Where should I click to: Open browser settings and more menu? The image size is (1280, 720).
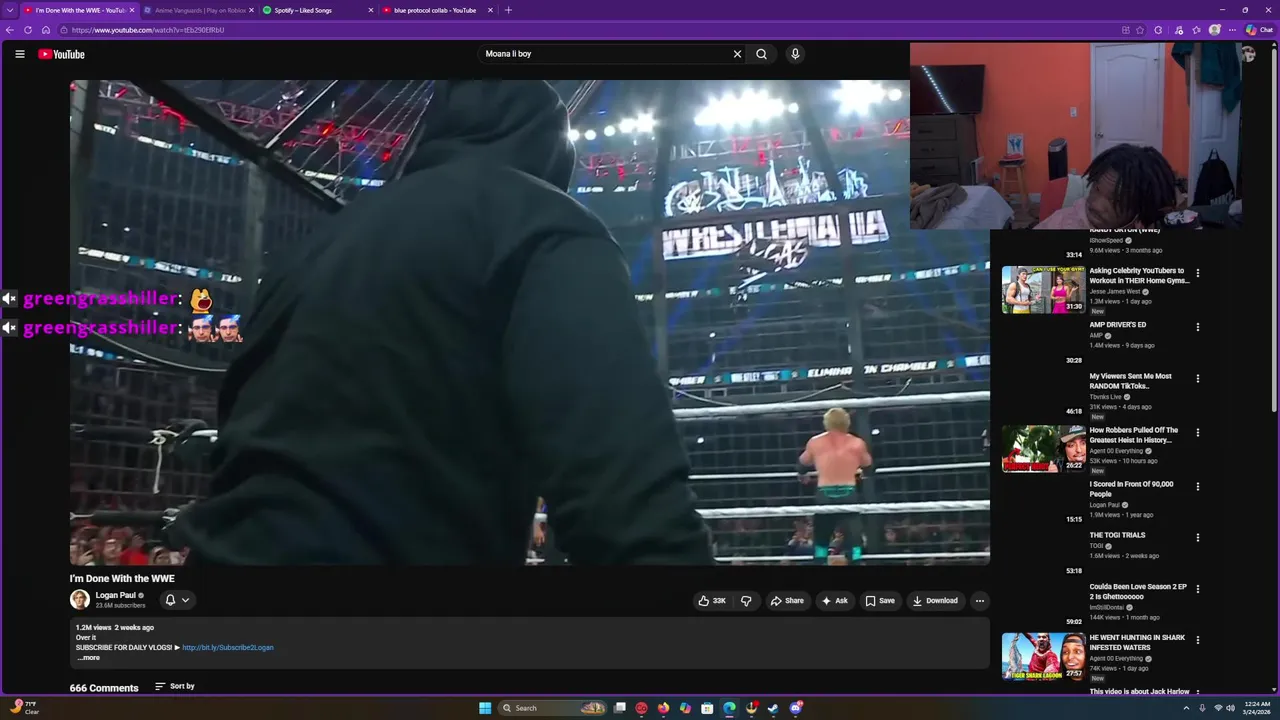pyautogui.click(x=1232, y=30)
